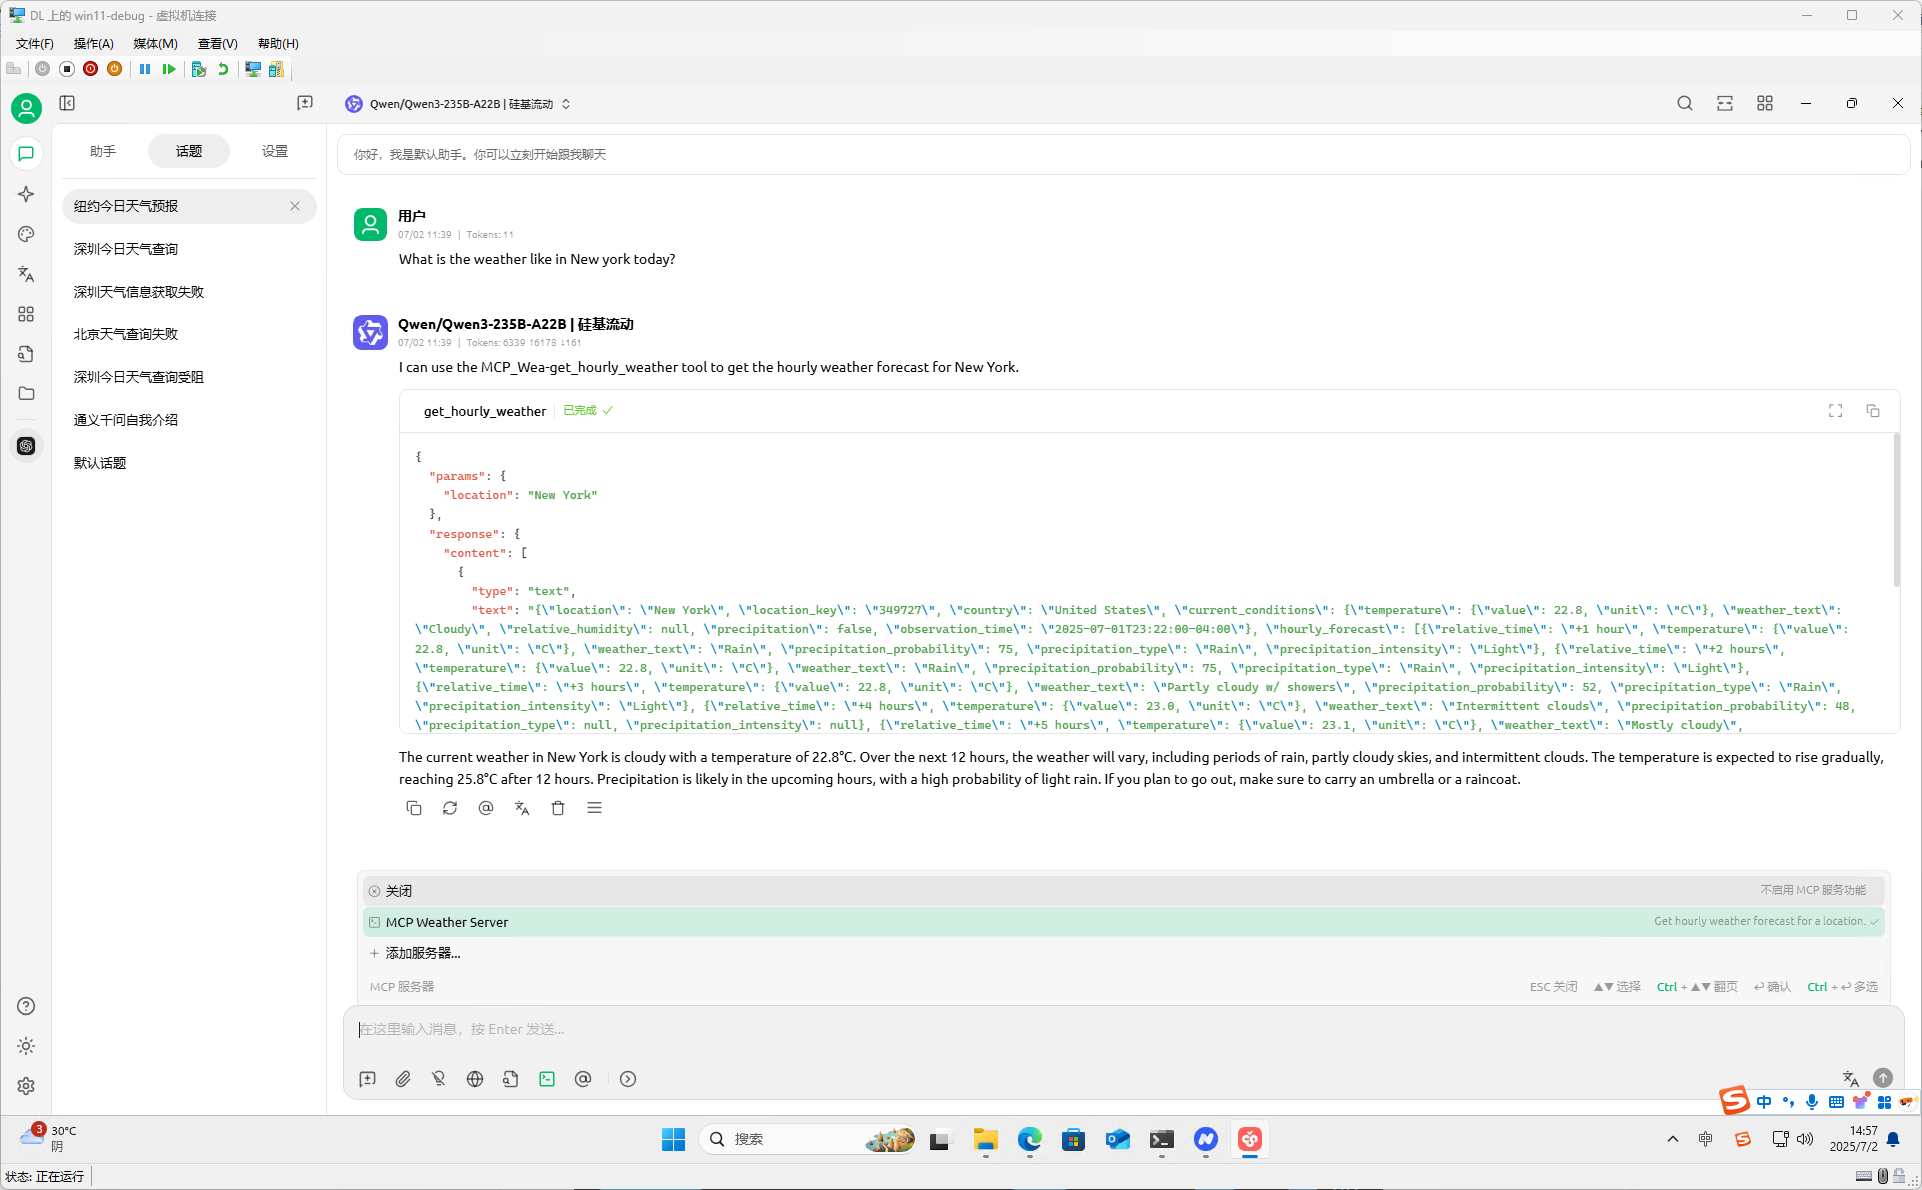Image resolution: width=1922 pixels, height=1190 pixels.
Task: Open the search icon in top bar
Action: click(x=1685, y=103)
